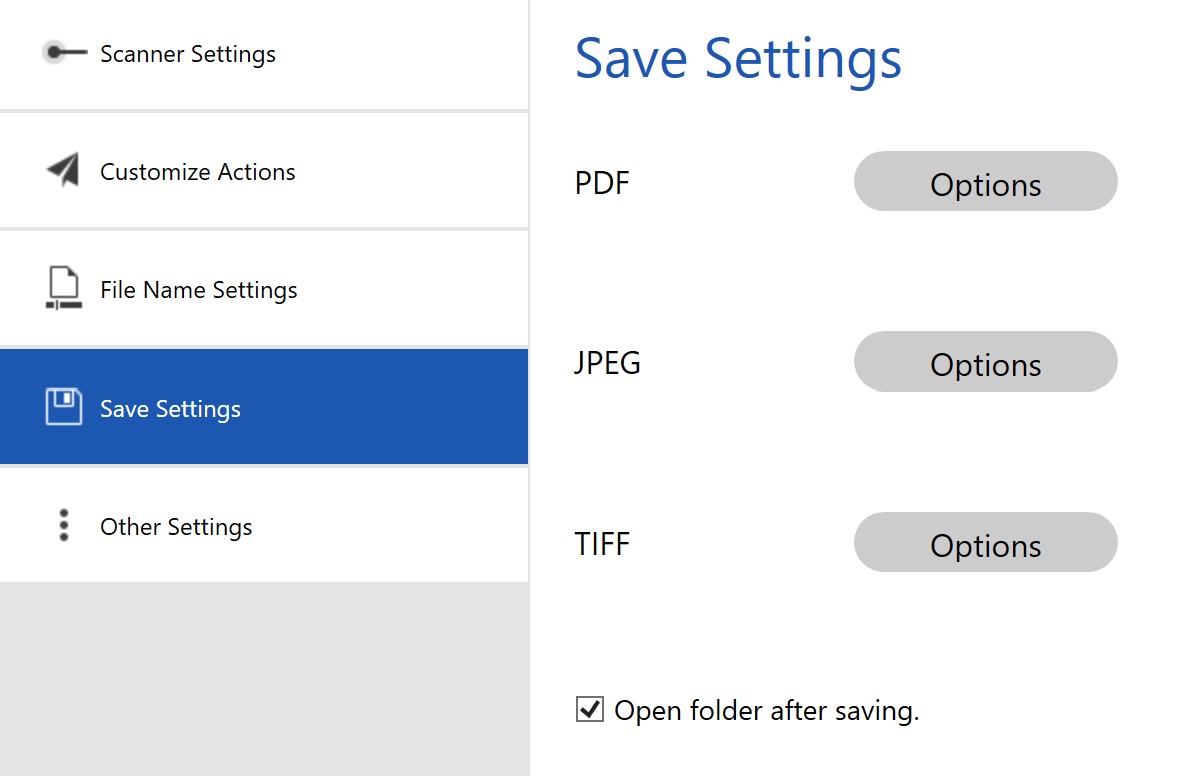Click the JPEG format label
Image resolution: width=1182 pixels, height=776 pixels.
608,363
